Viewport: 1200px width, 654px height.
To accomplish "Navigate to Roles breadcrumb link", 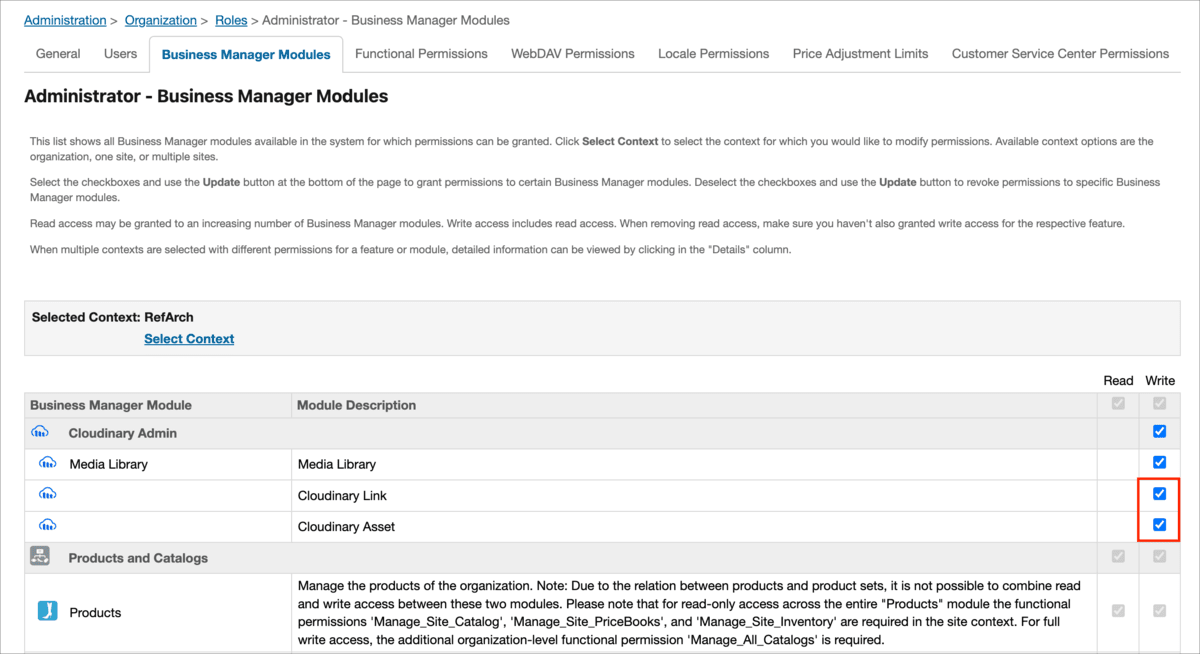I will click(x=231, y=20).
